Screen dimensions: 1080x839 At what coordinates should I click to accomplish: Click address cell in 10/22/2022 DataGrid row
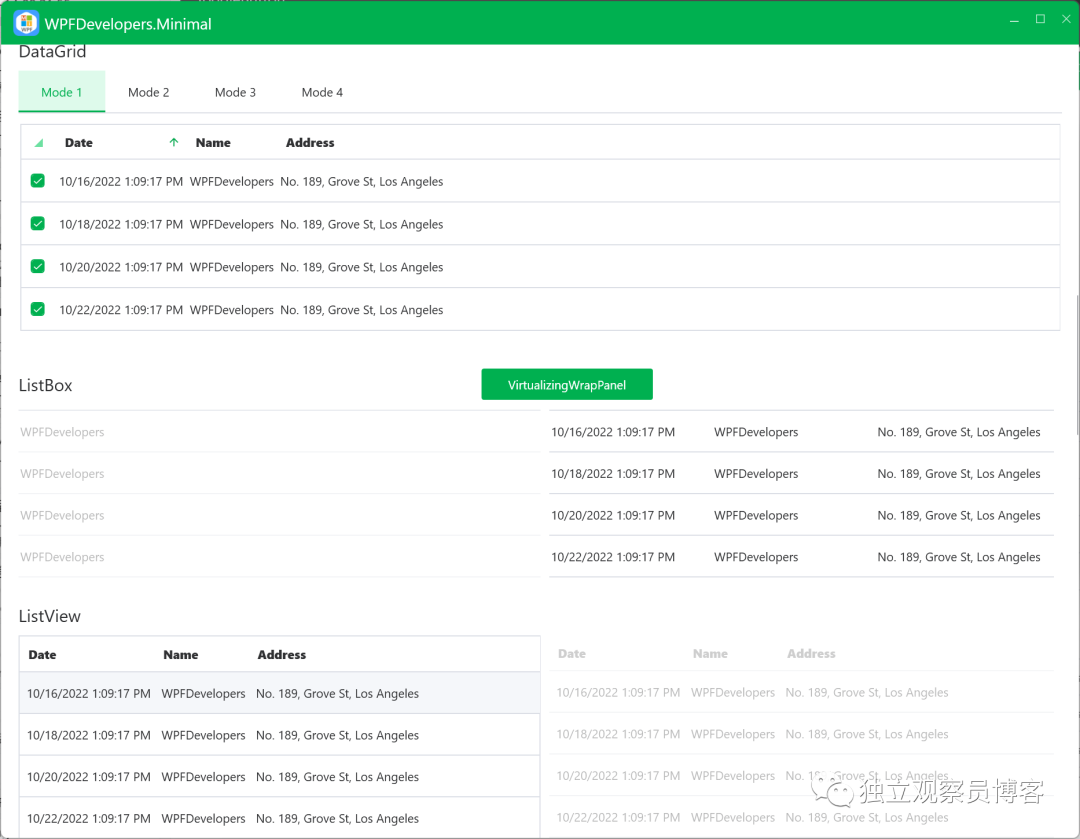(x=362, y=309)
